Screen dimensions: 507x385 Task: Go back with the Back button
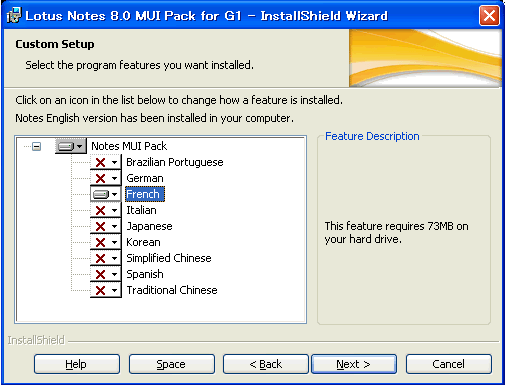coord(266,364)
